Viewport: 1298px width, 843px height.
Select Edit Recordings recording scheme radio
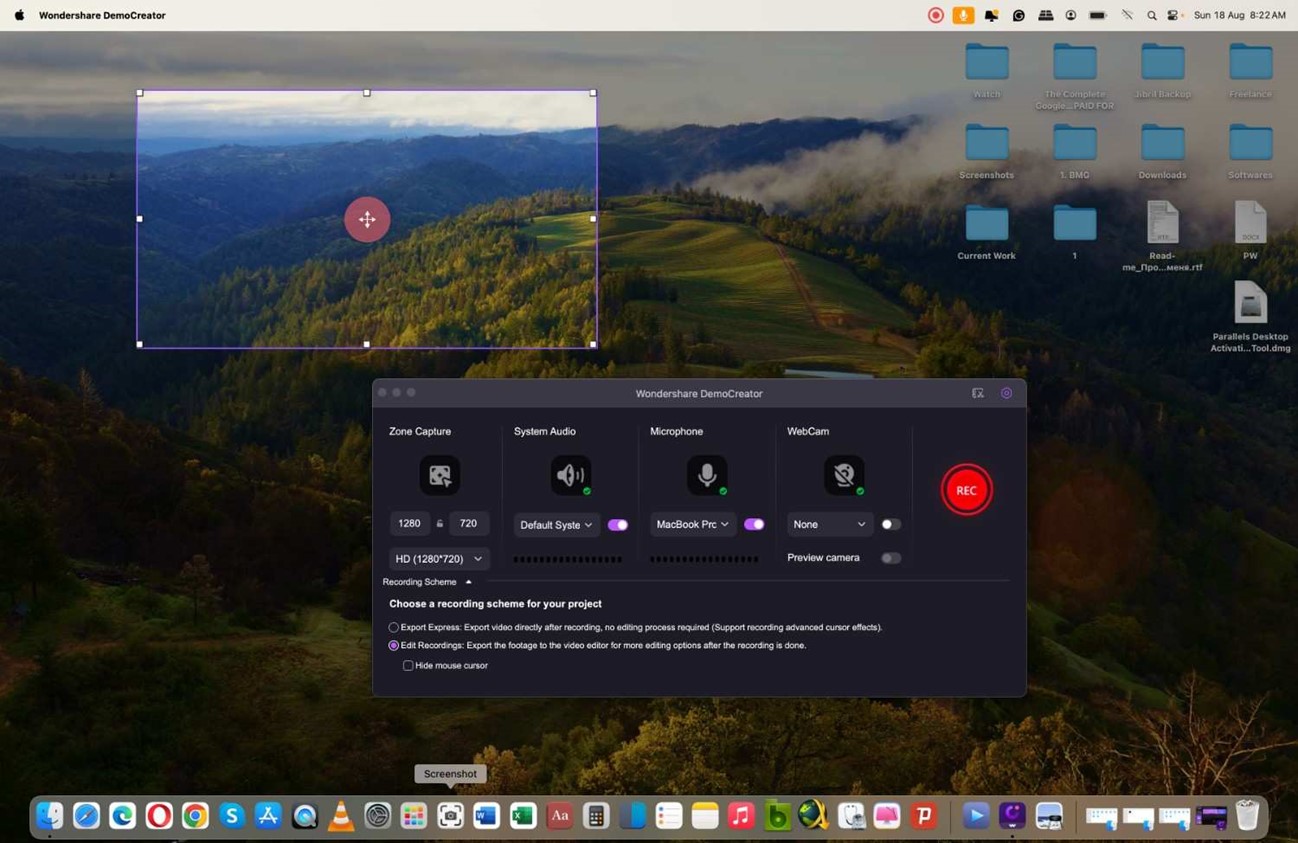pyautogui.click(x=394, y=645)
